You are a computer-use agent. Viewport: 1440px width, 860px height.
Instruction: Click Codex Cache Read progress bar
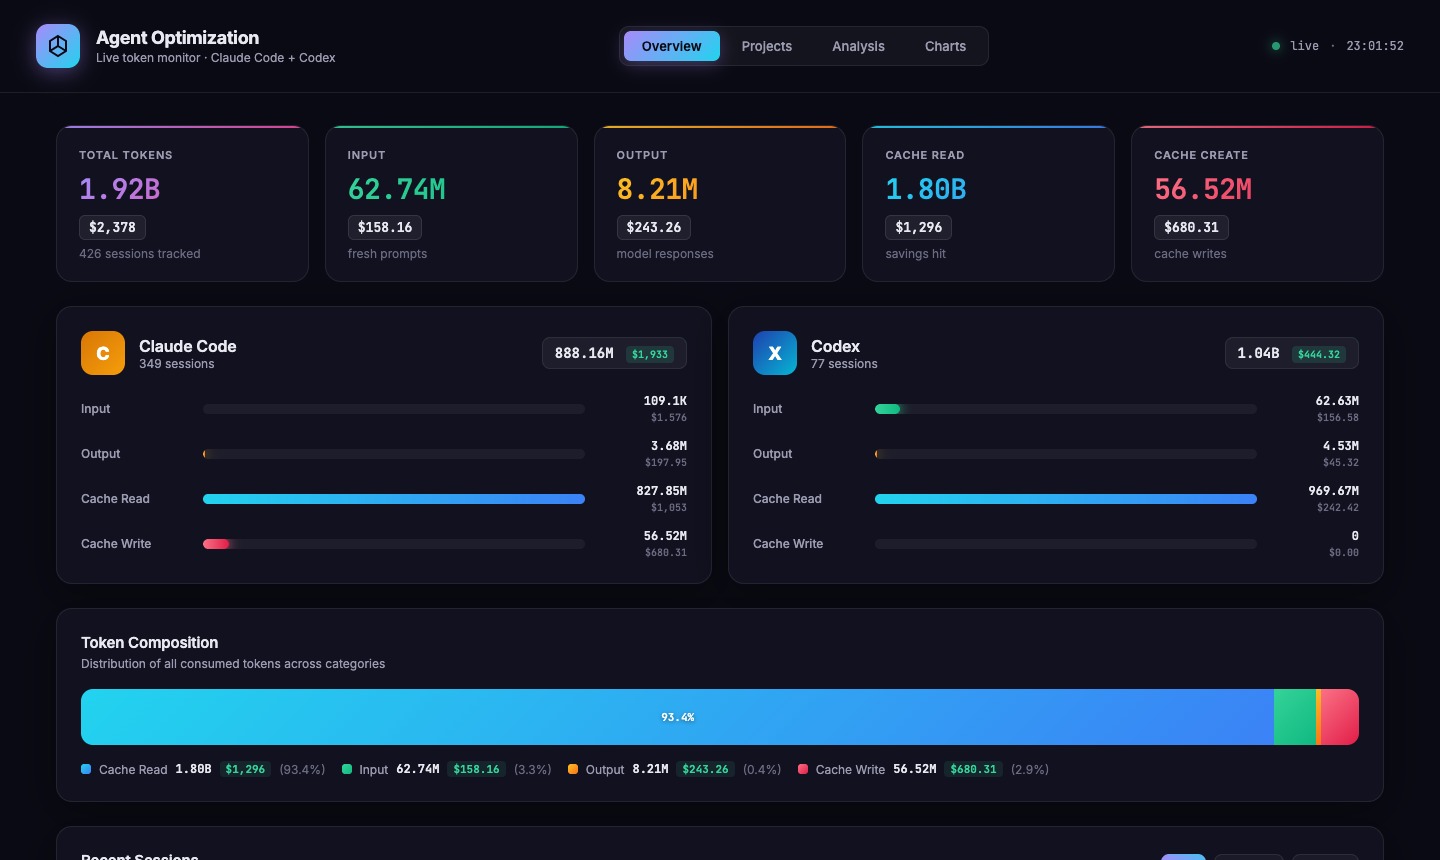click(1066, 499)
